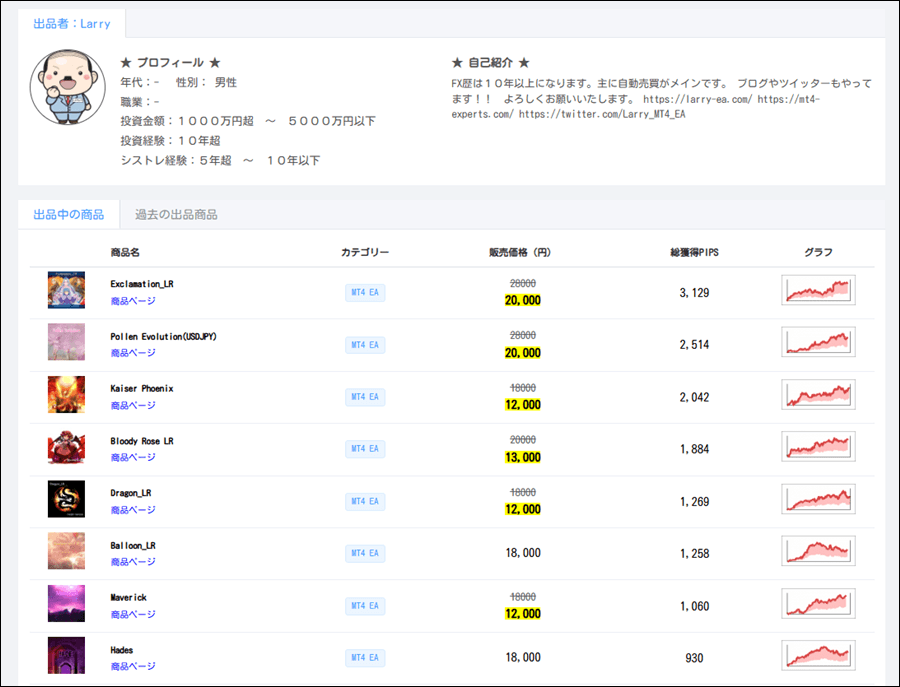Open 商品ページ link for Pollen Evolution
This screenshot has height=687, width=900.
click(133, 353)
